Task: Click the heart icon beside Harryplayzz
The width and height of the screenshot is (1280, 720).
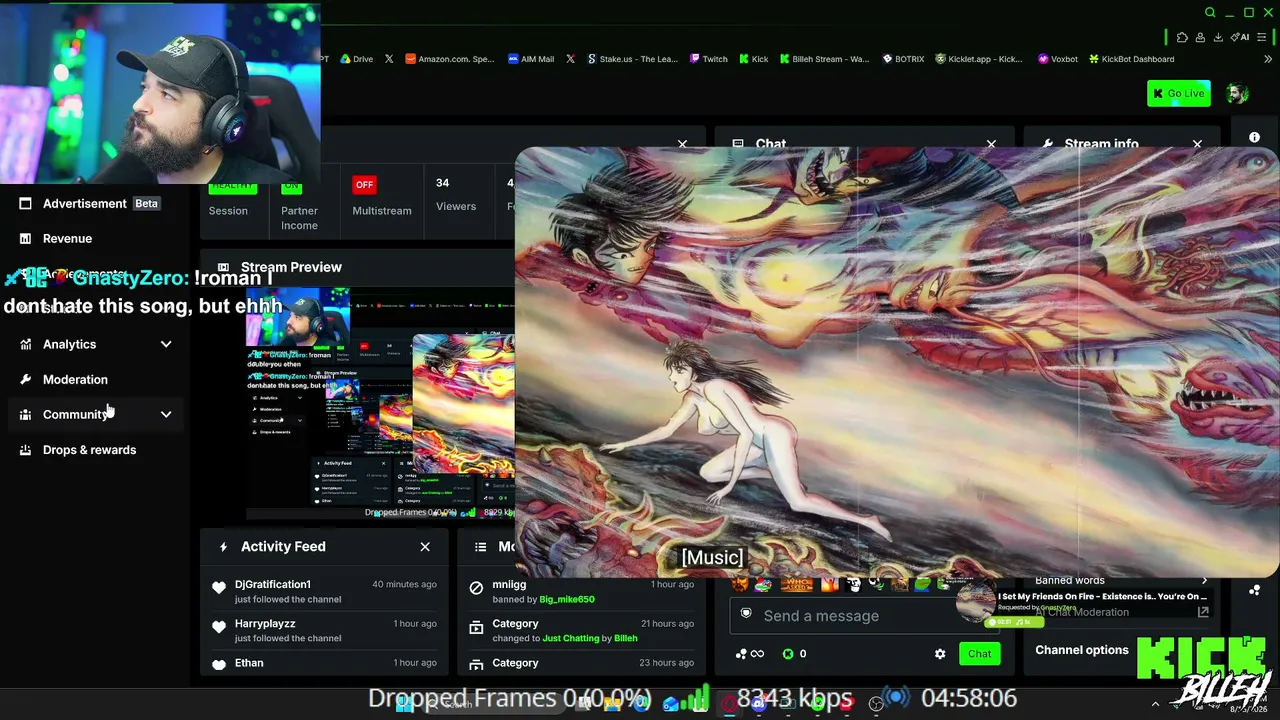Action: click(219, 627)
